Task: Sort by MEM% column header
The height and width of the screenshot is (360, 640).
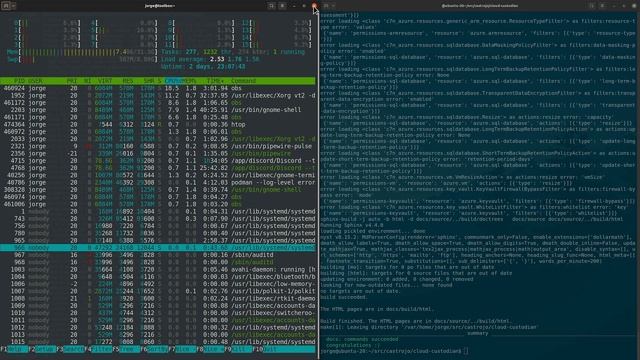Action: click(x=189, y=81)
